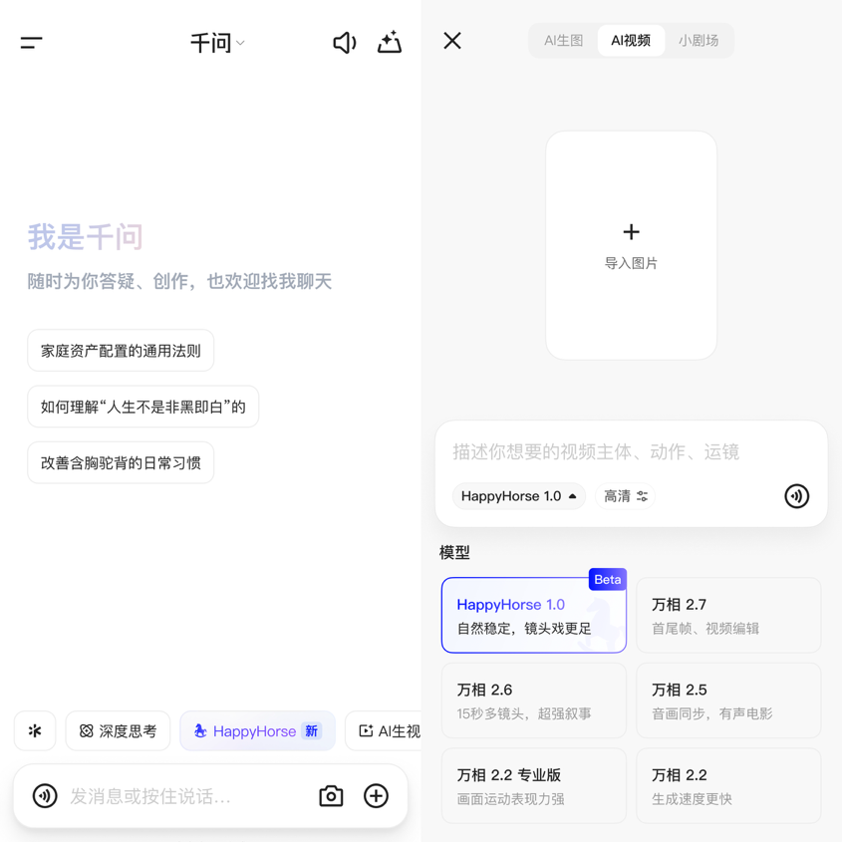Switch to the AI生图 tab
This screenshot has height=846, width=846.
click(563, 41)
